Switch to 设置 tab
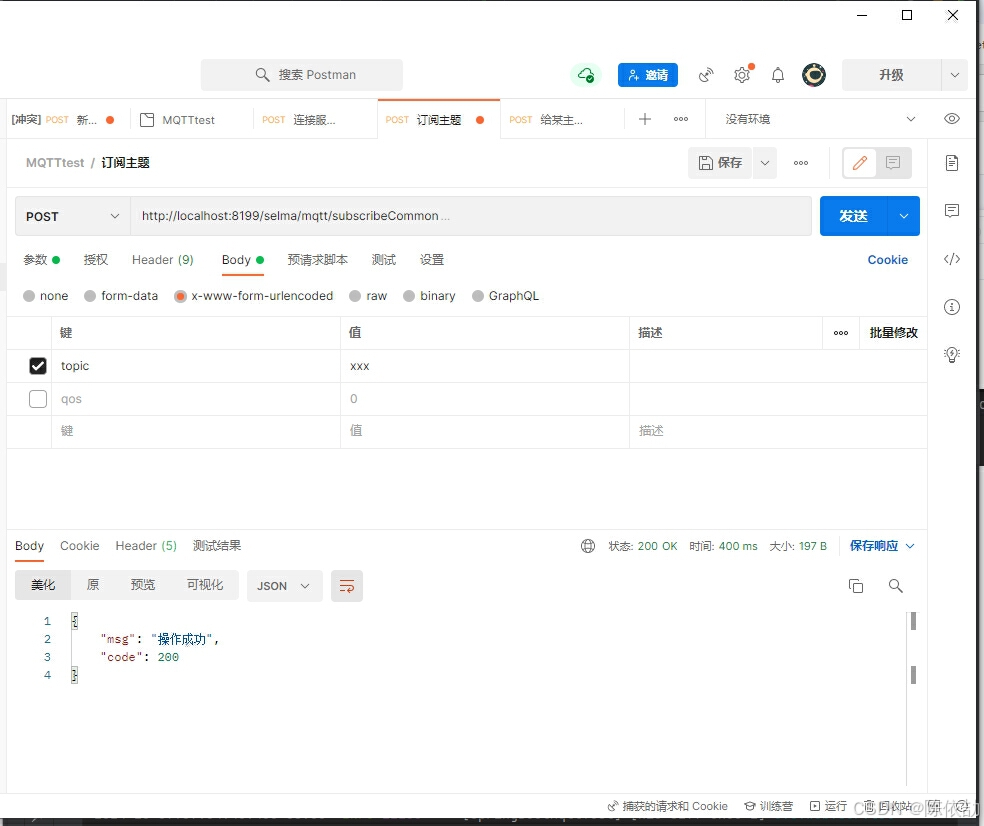The height and width of the screenshot is (826, 984). click(432, 260)
